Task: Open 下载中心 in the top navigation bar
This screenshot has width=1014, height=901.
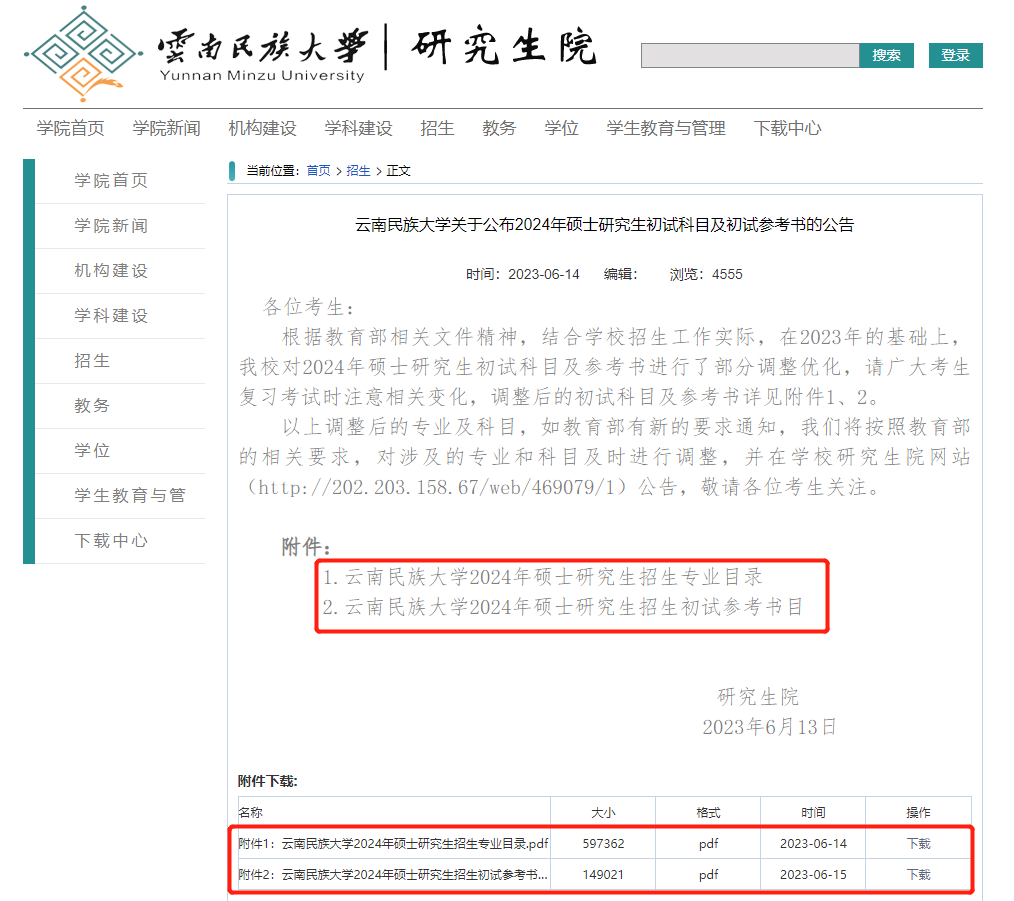Action: point(787,128)
